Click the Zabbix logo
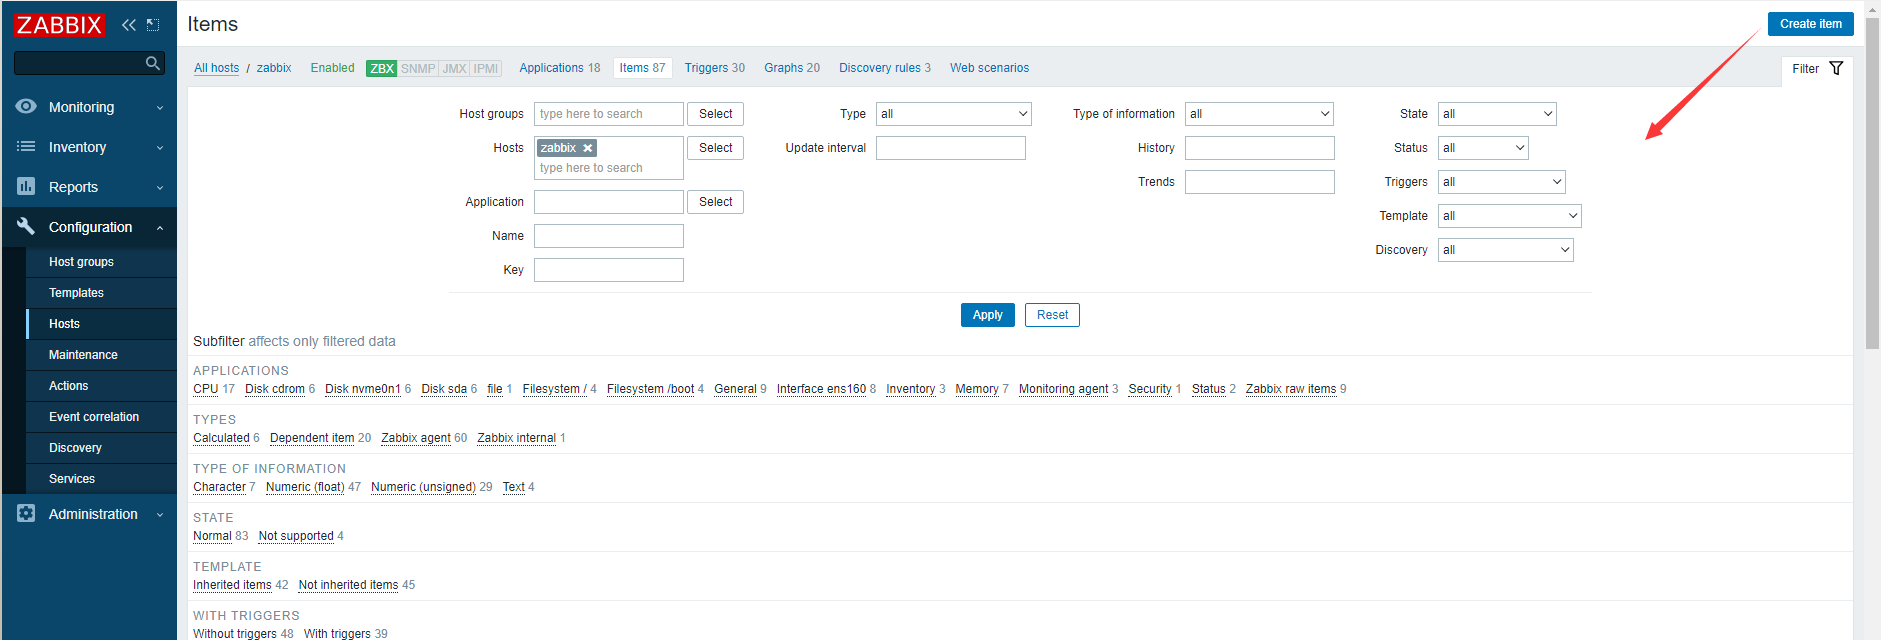The image size is (1881, 640). [x=59, y=24]
